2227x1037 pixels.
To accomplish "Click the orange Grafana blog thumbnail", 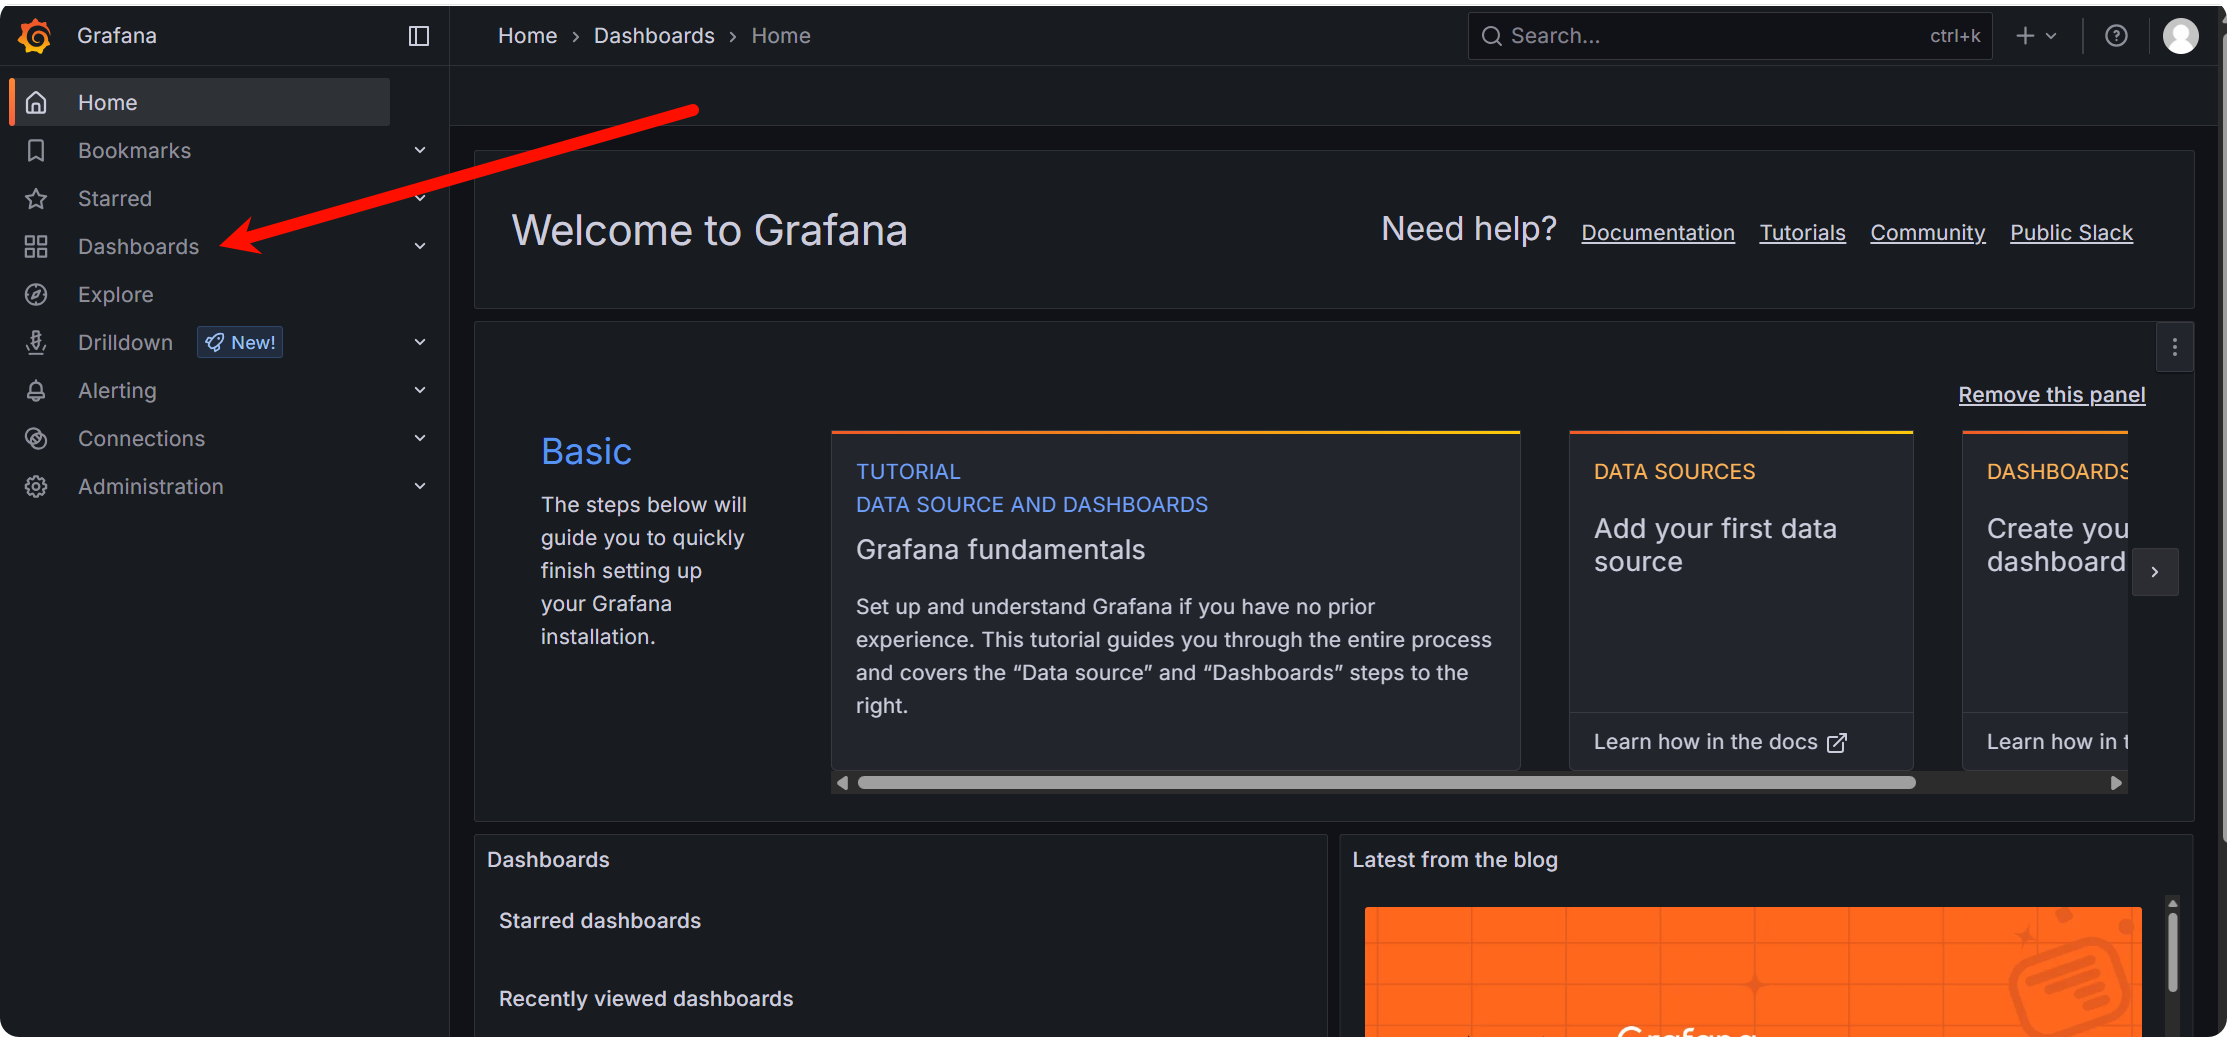I will click(x=1752, y=971).
